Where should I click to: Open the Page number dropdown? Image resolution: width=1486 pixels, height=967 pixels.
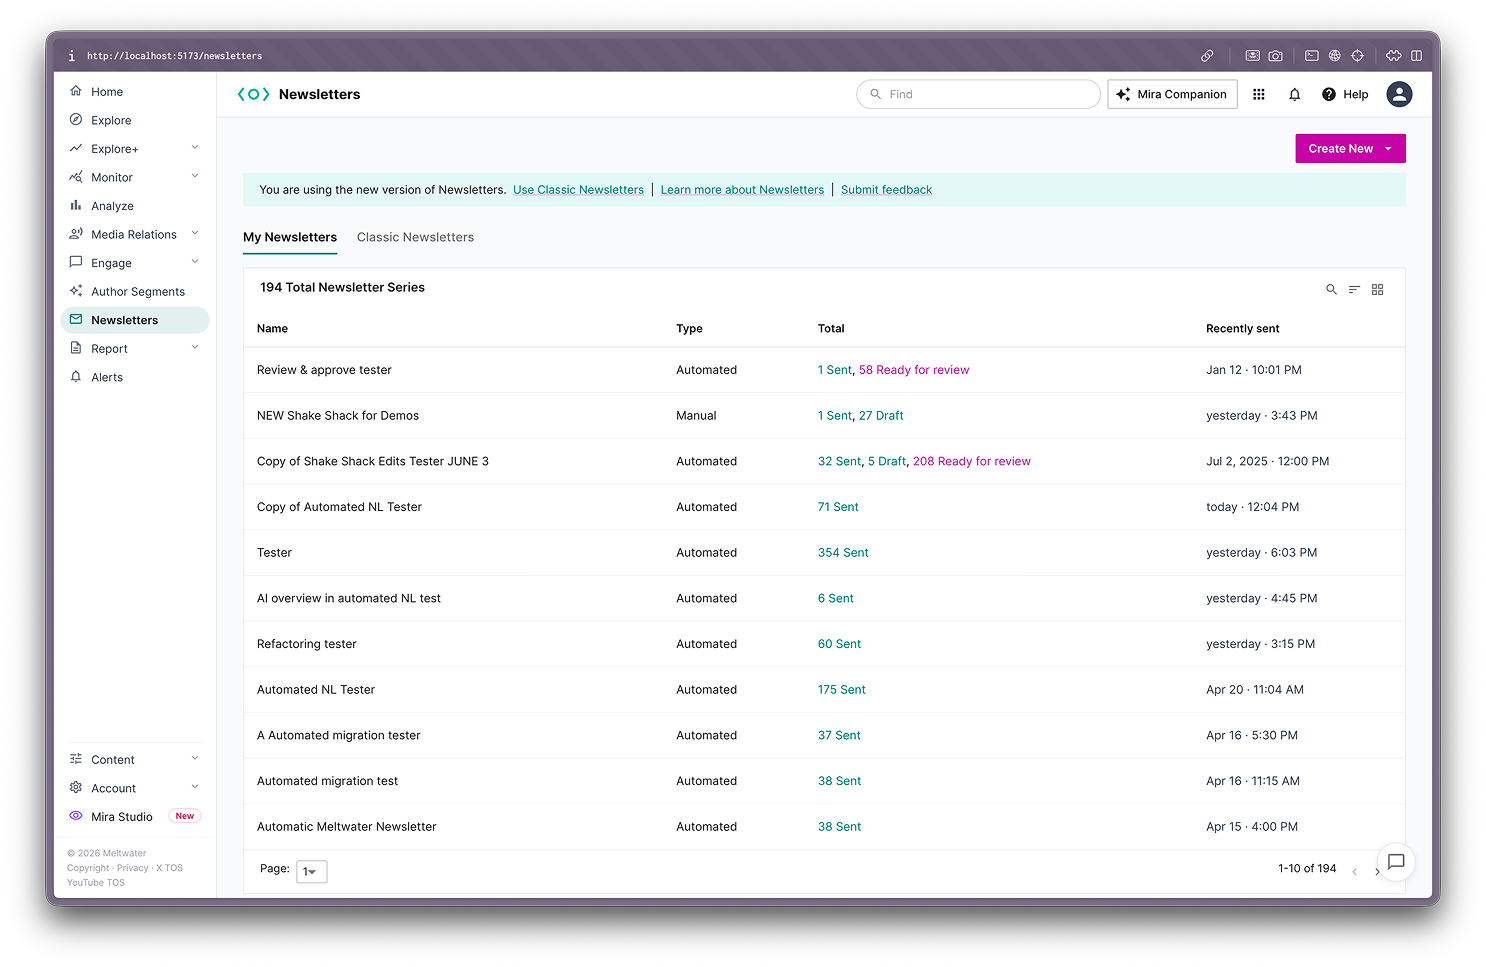(x=311, y=871)
